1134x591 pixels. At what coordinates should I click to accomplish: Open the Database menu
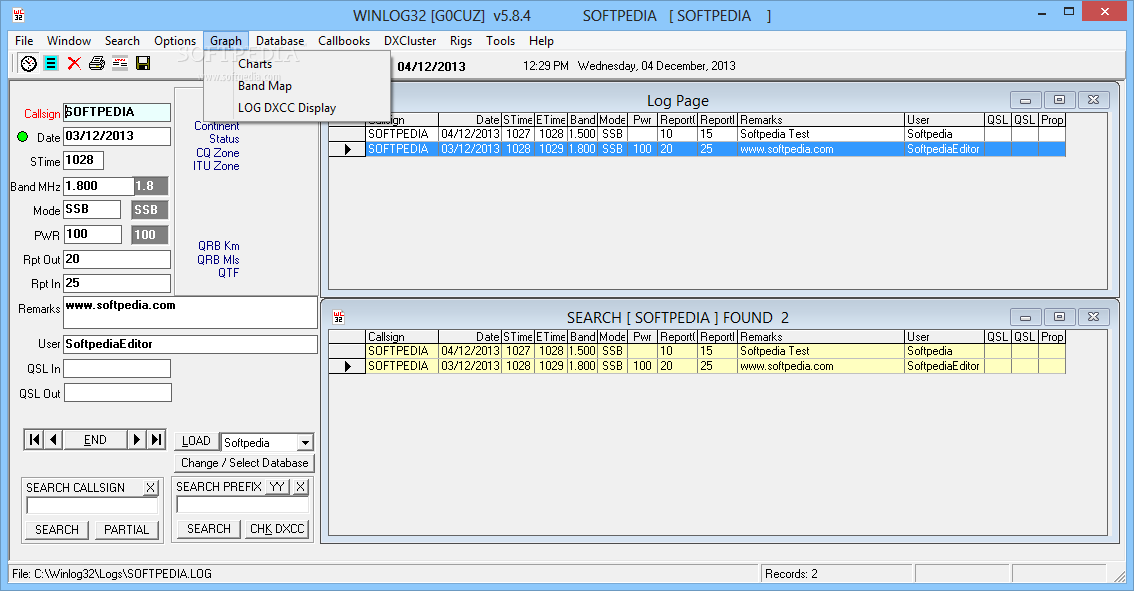[x=280, y=41]
